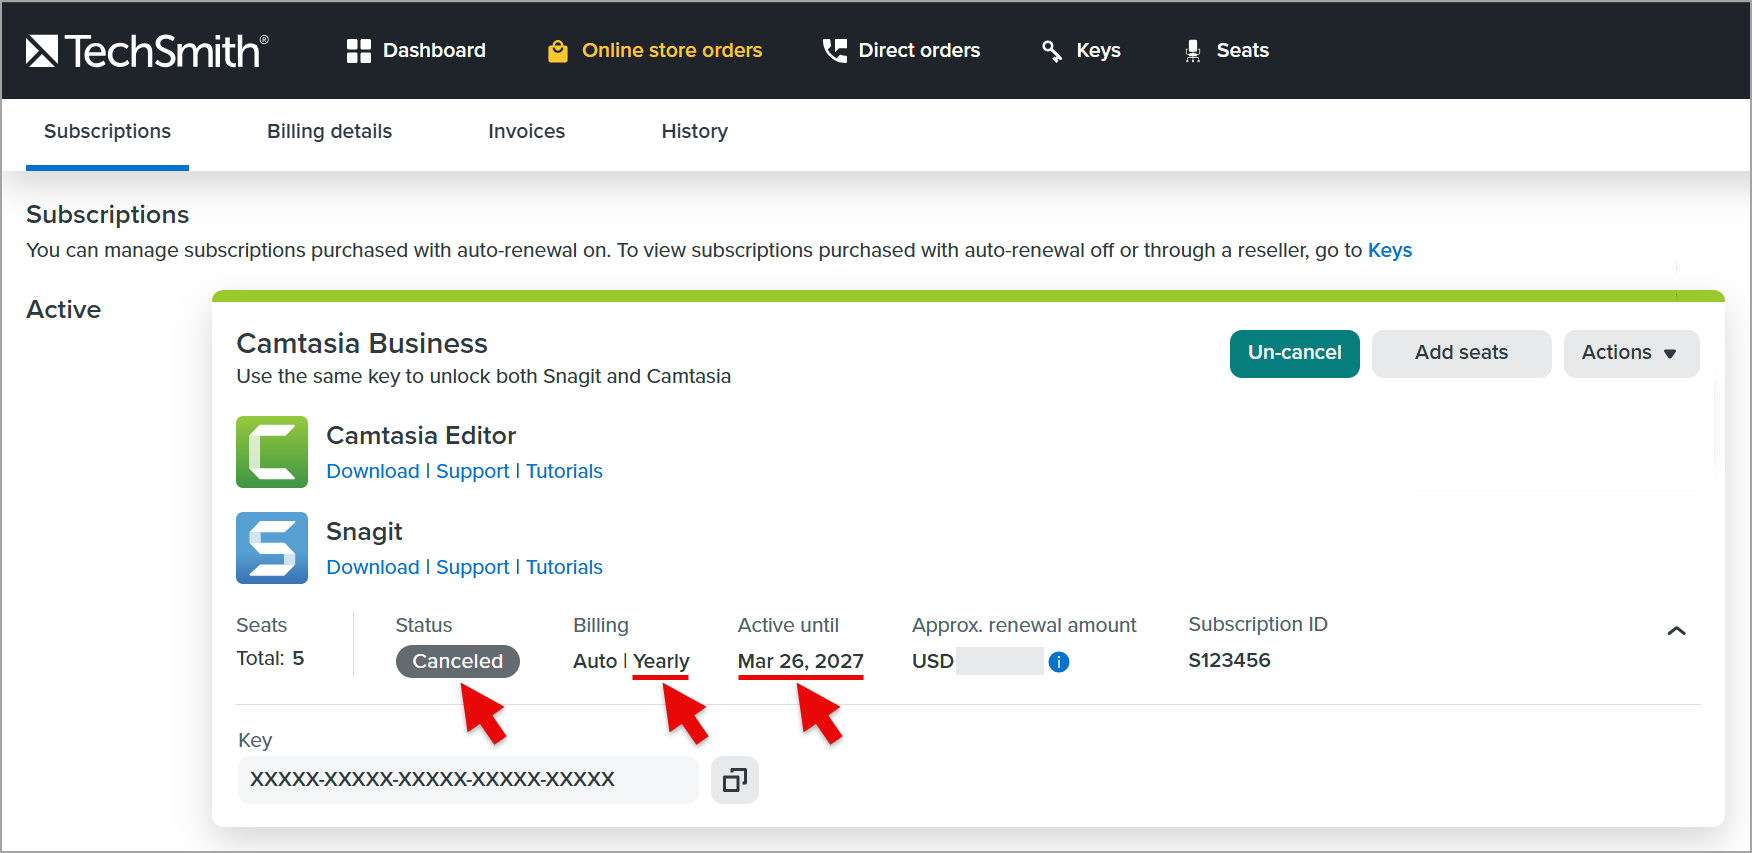Click 'Use the same key to unlock' text
This screenshot has width=1752, height=853.
(483, 377)
